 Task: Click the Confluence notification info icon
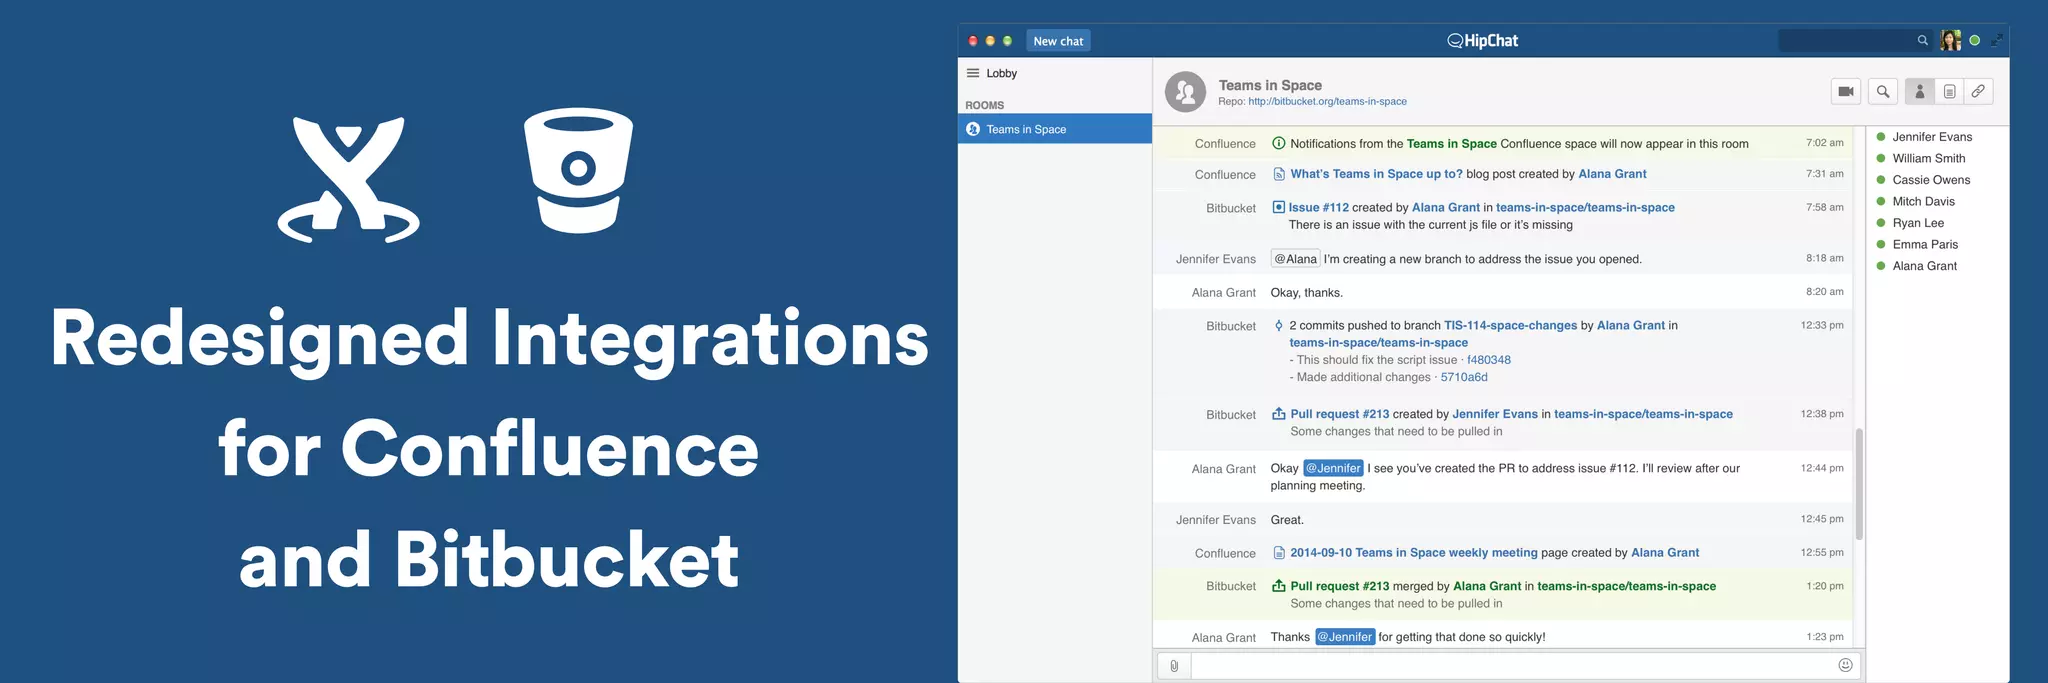[x=1278, y=143]
